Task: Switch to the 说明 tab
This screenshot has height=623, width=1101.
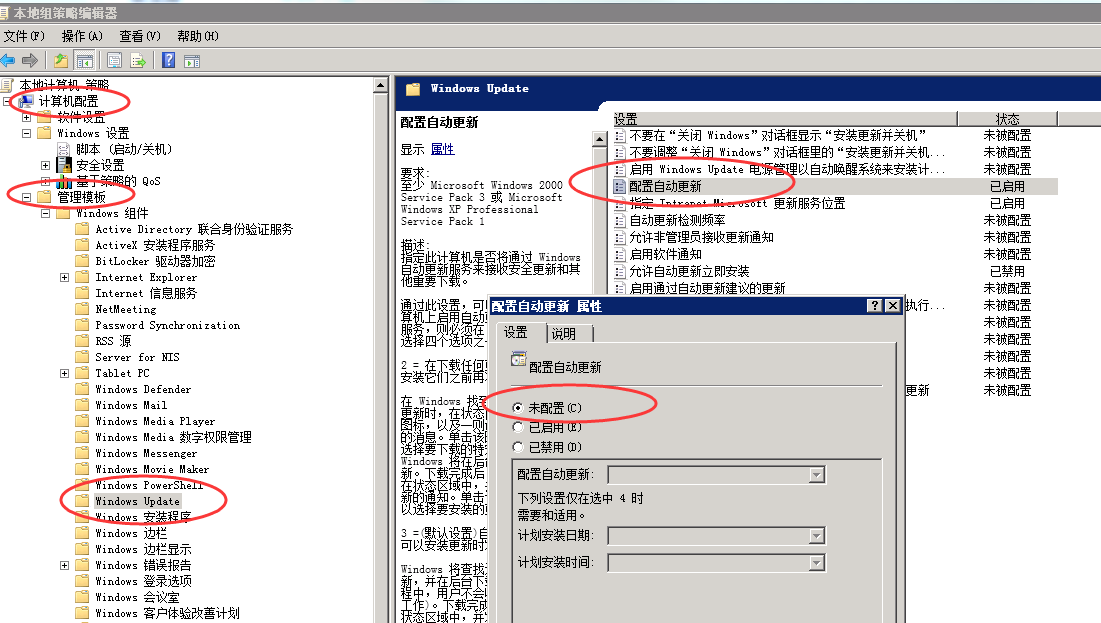Action: (570, 334)
